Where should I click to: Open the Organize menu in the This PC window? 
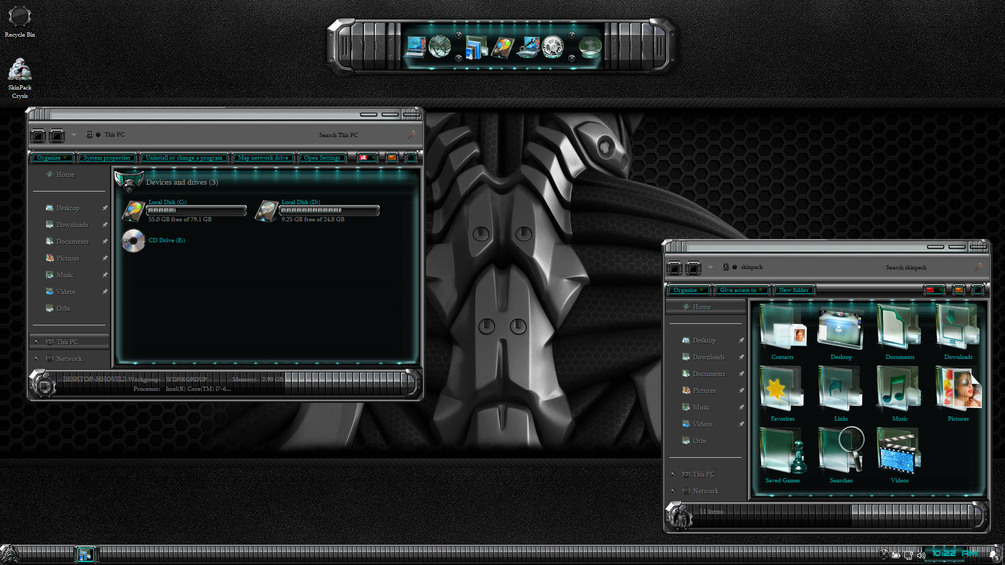coord(52,158)
